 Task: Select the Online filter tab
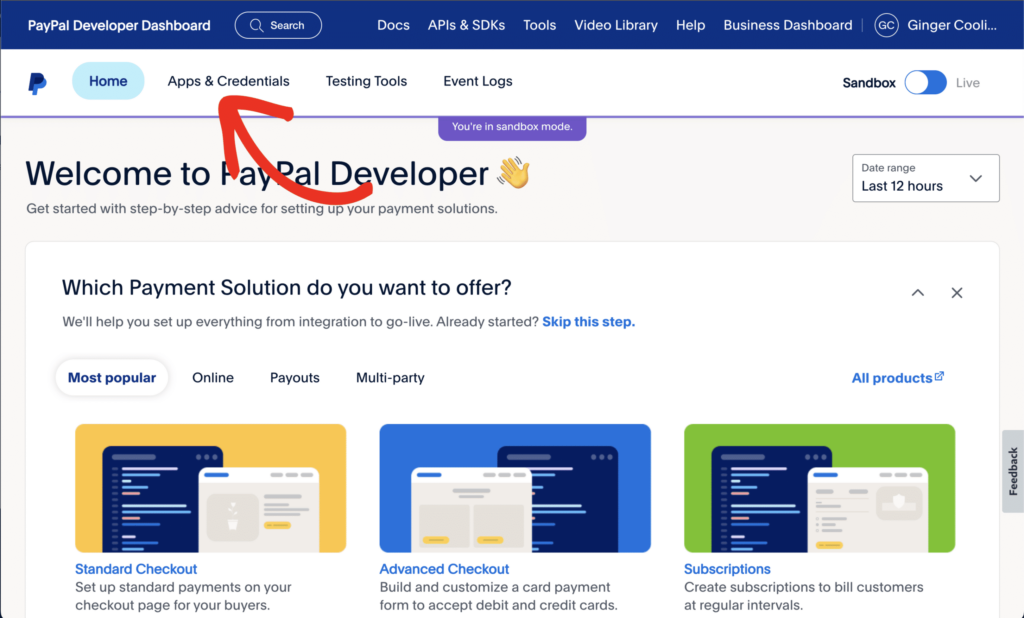click(213, 378)
